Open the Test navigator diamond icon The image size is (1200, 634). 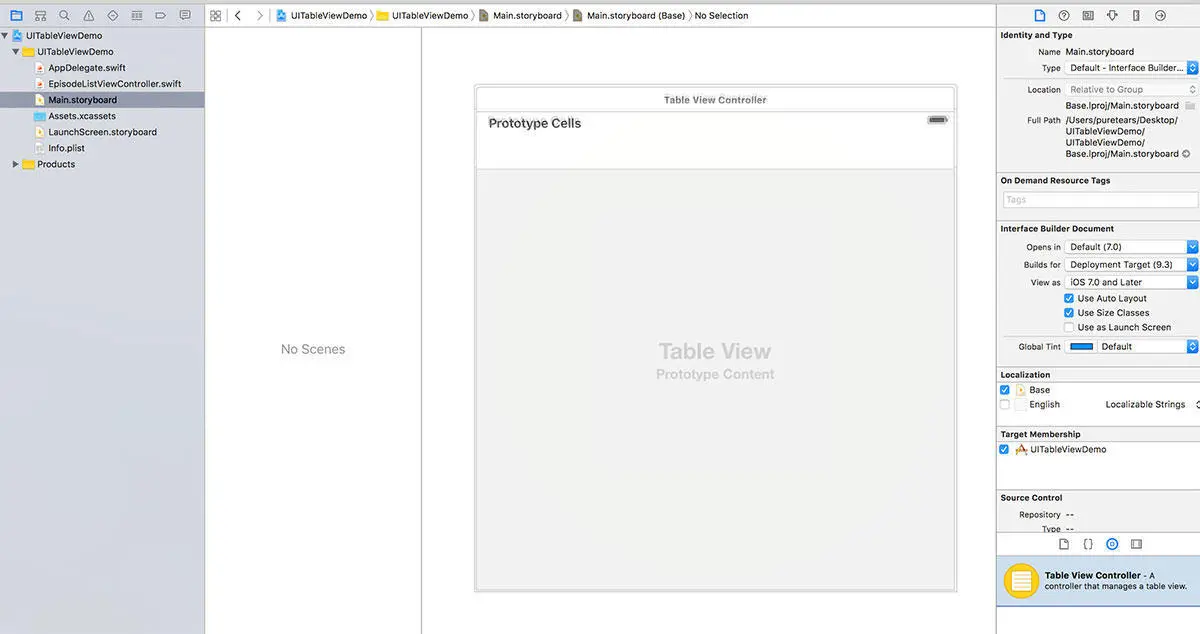(112, 16)
